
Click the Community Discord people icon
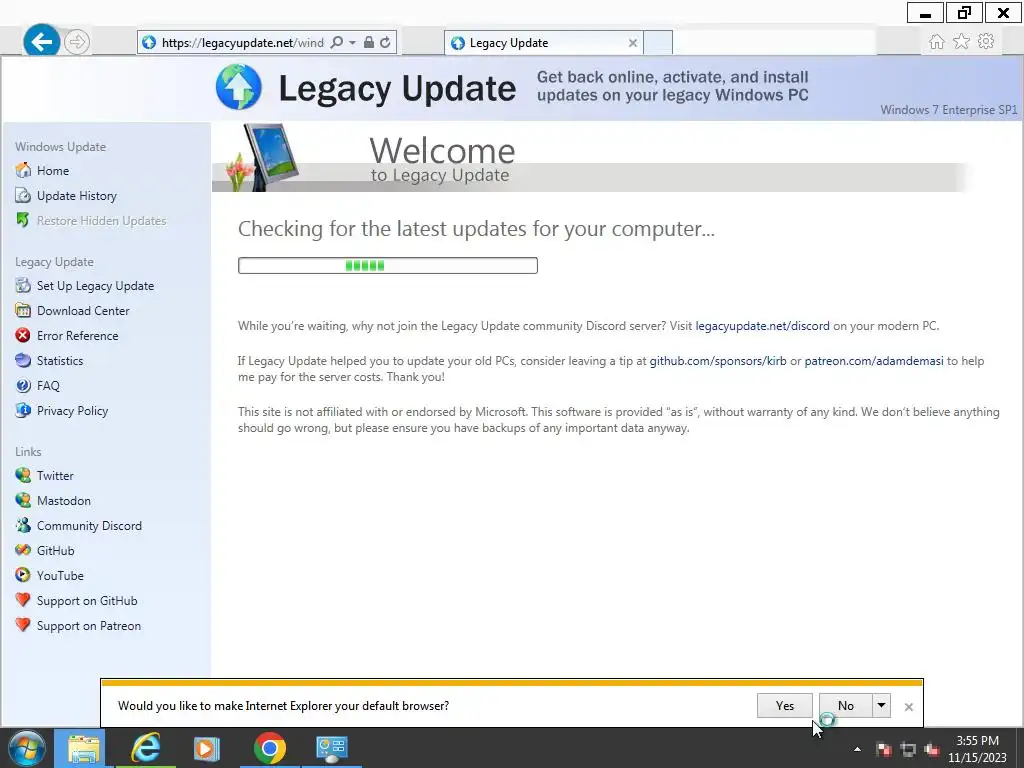click(x=23, y=525)
